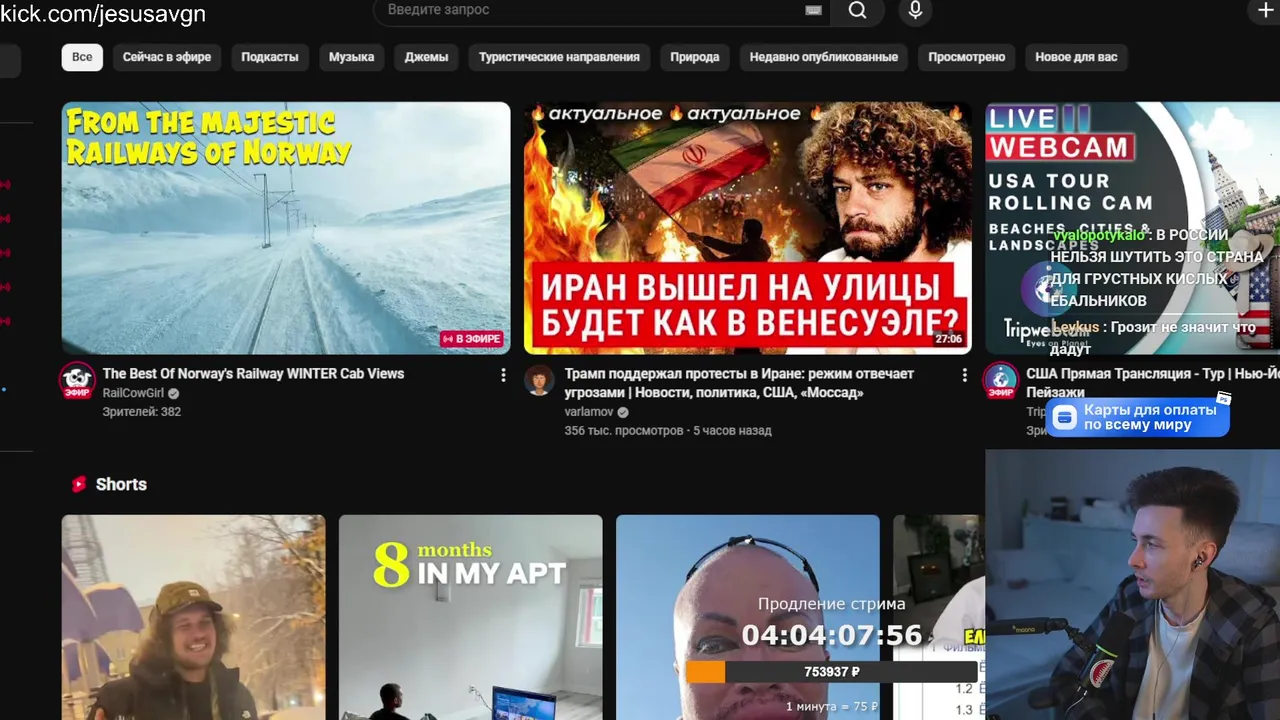Image resolution: width=1280 pixels, height=720 pixels.
Task: Click the kick.com/jesusavgn overlay text
Action: click(103, 13)
